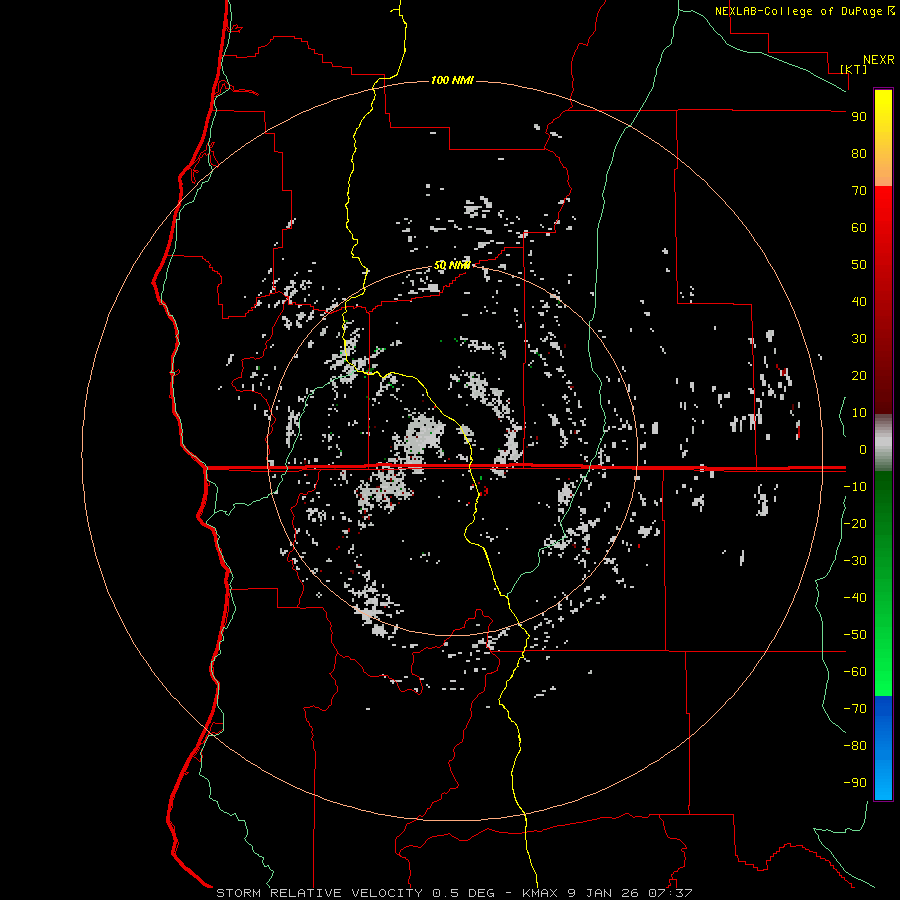
Task: Click the 60 value on velocity scale
Action: pos(859,228)
